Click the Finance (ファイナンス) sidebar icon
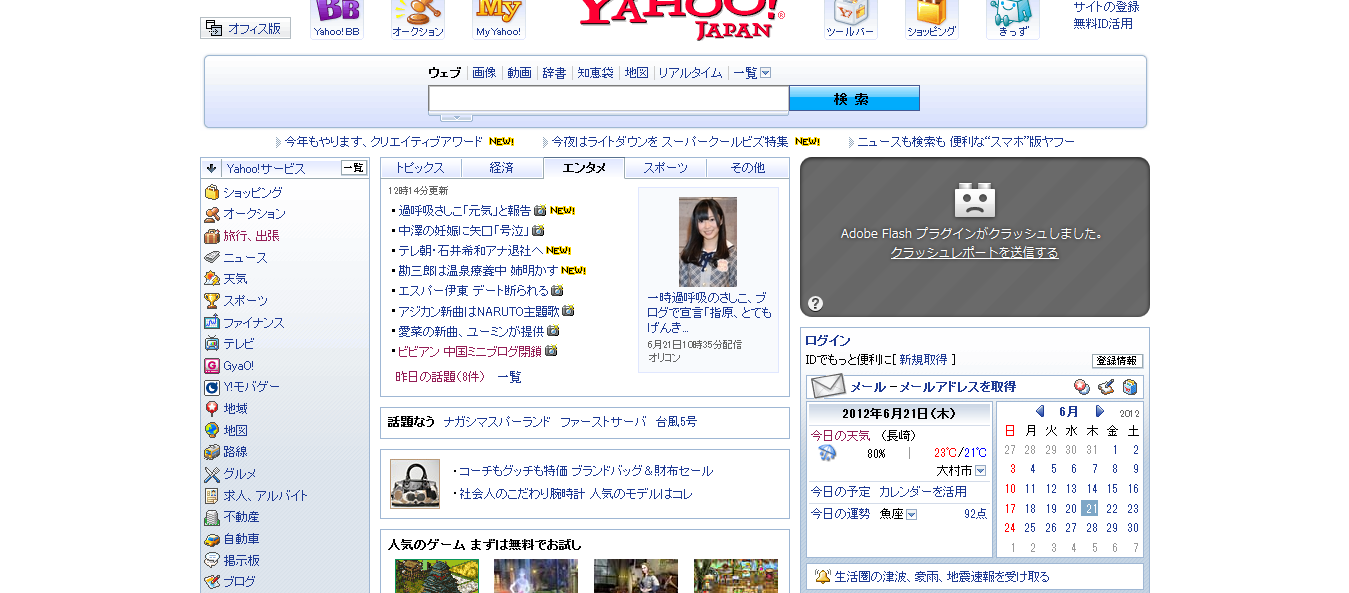This screenshot has width=1349, height=593. click(212, 322)
